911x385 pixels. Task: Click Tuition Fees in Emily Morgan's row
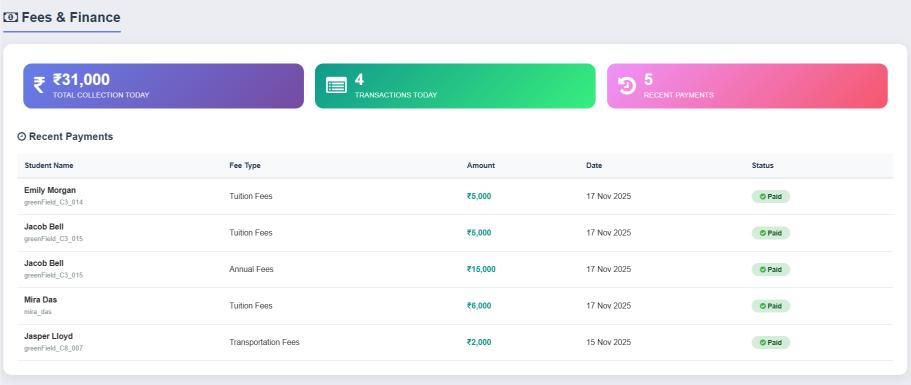click(250, 196)
